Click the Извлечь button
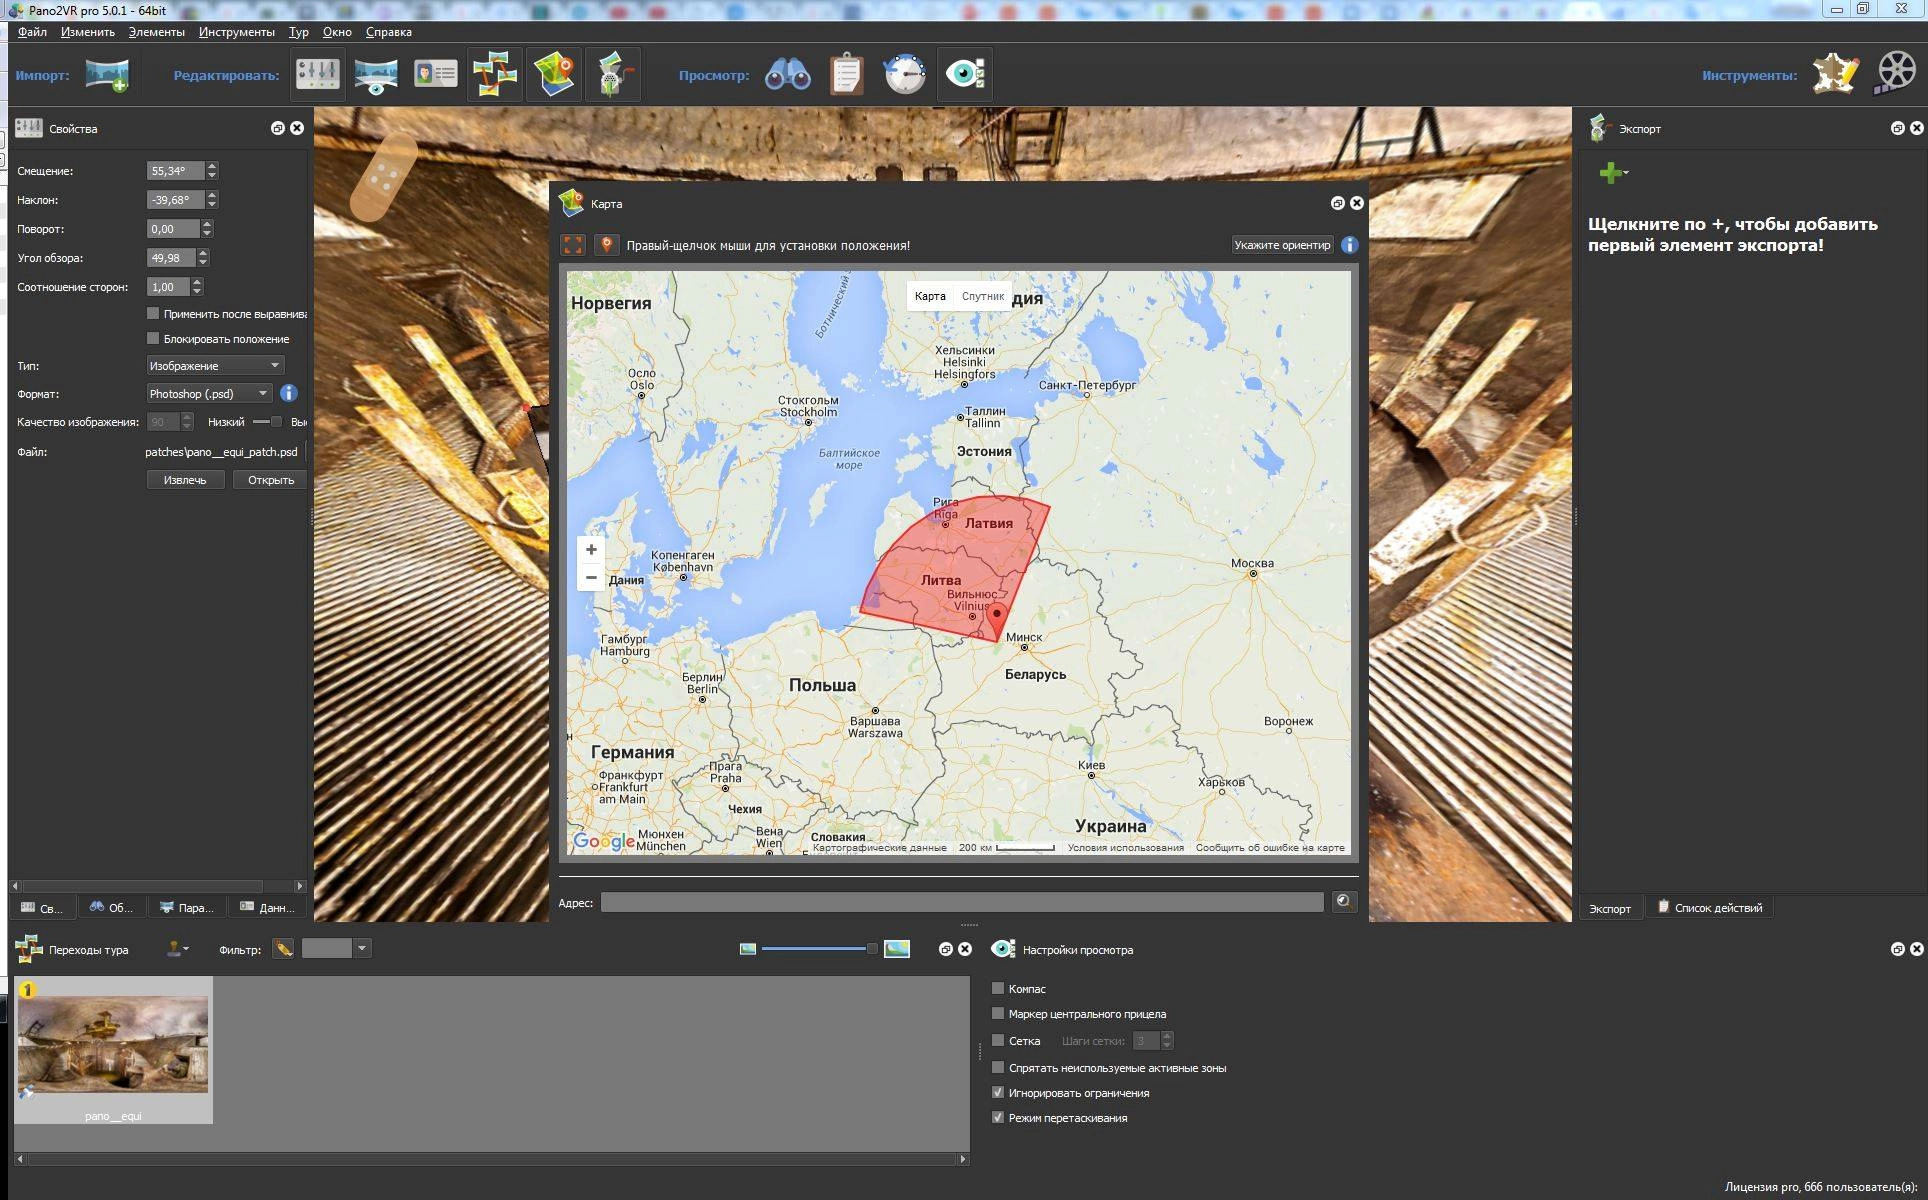The width and height of the screenshot is (1928, 1200). (x=185, y=480)
